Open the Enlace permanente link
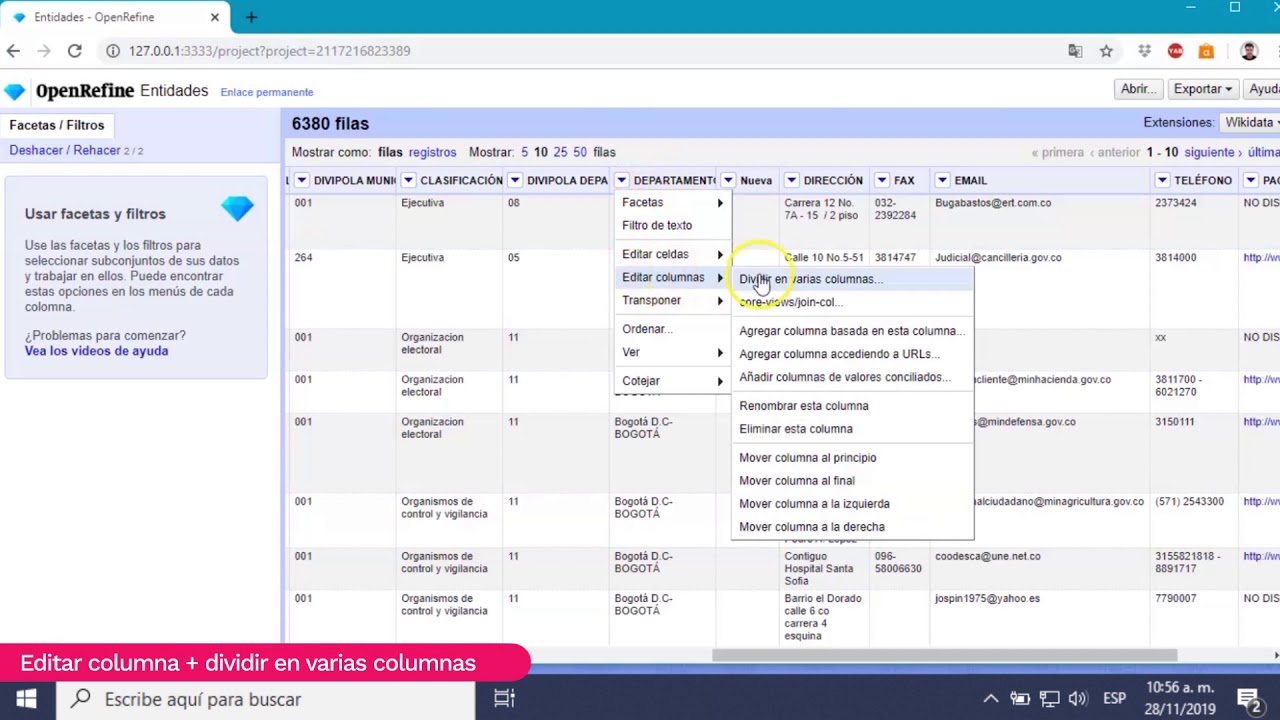Image resolution: width=1280 pixels, height=720 pixels. [x=267, y=92]
